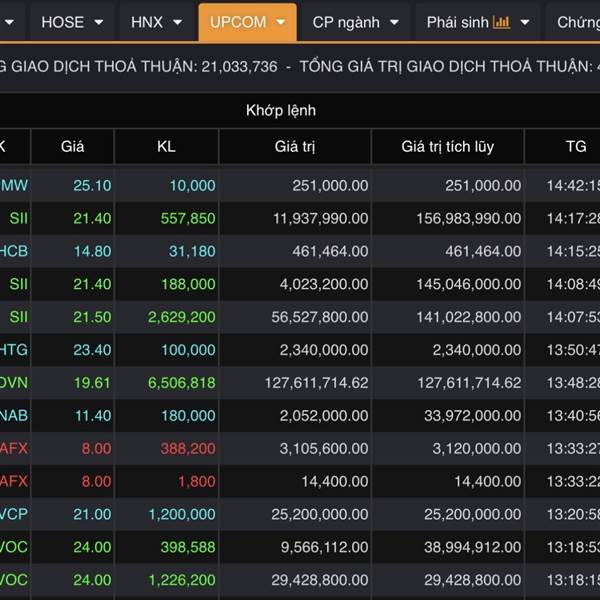Open the HCB ticker row
600x600 pixels.
(x=14, y=251)
